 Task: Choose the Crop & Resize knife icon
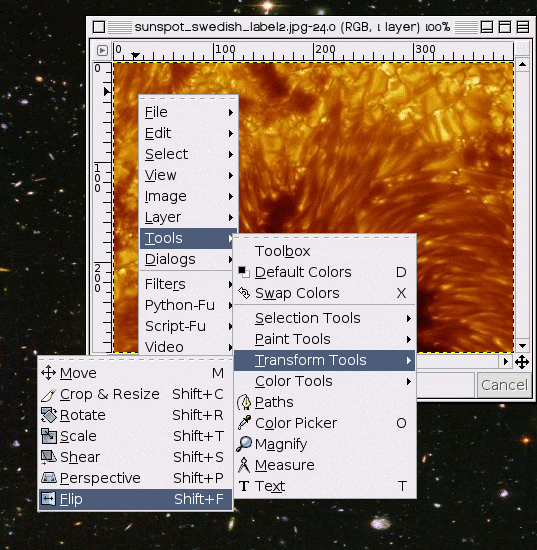(48, 394)
